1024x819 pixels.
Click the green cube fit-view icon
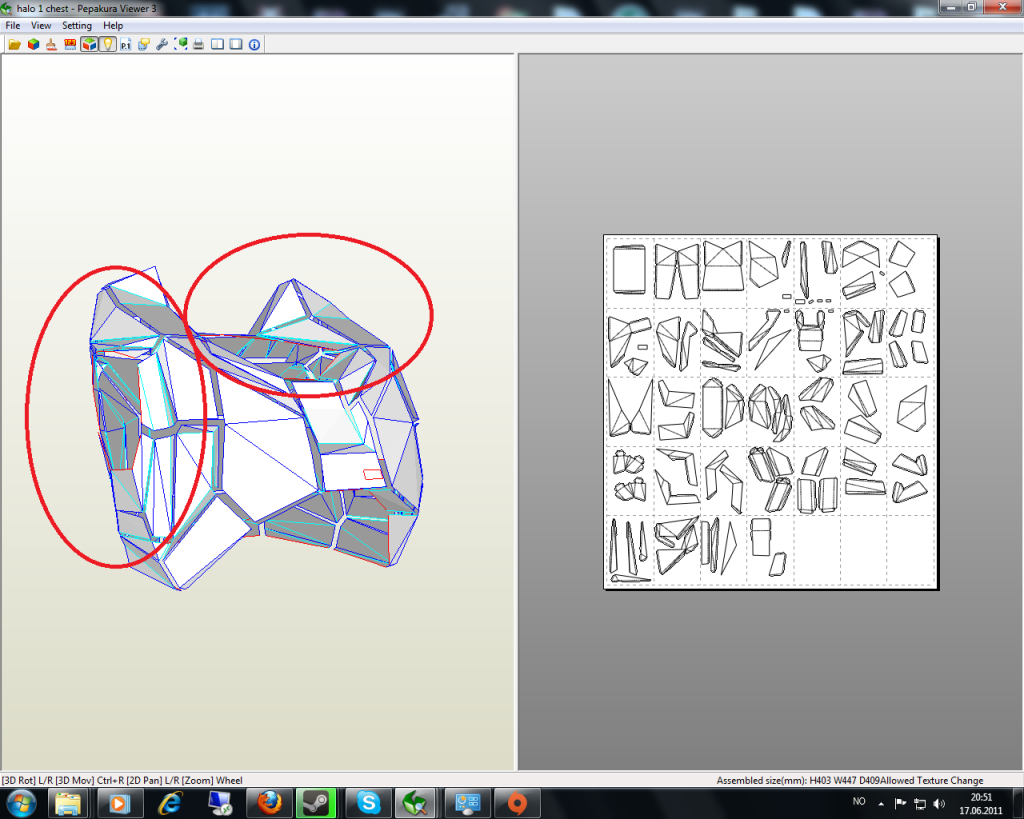click(181, 44)
